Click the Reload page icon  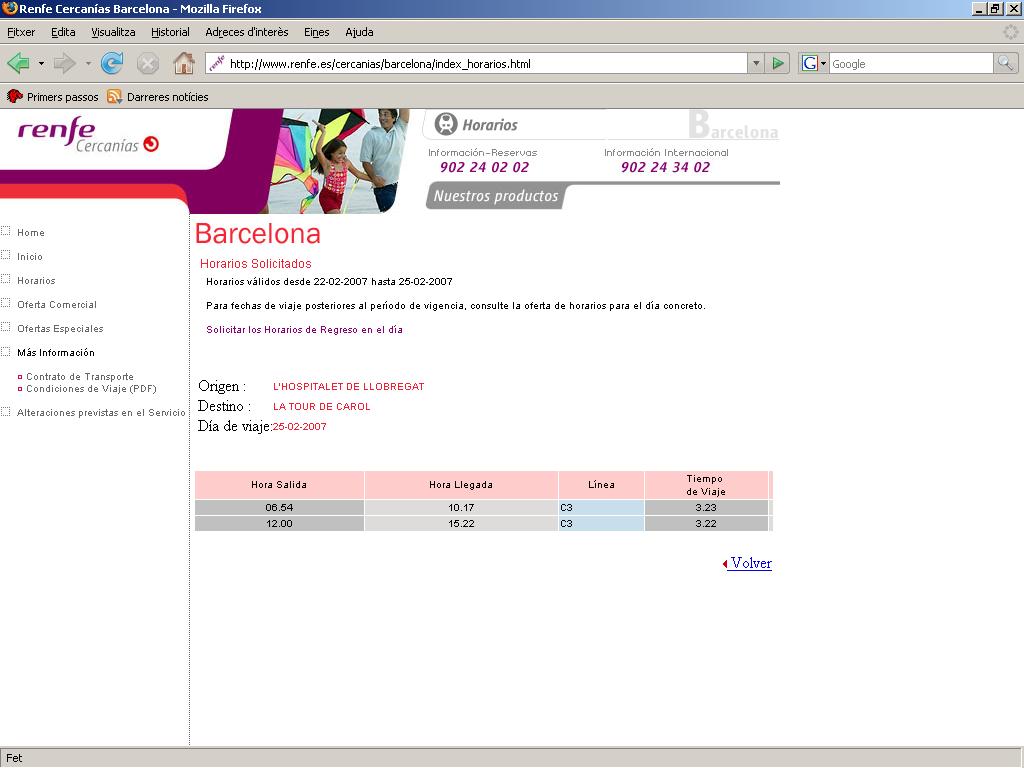[x=112, y=64]
